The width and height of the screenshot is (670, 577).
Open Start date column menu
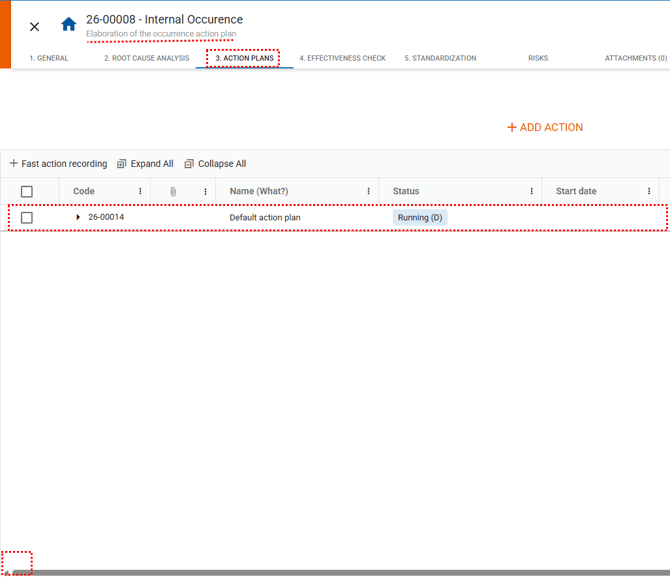pos(649,192)
